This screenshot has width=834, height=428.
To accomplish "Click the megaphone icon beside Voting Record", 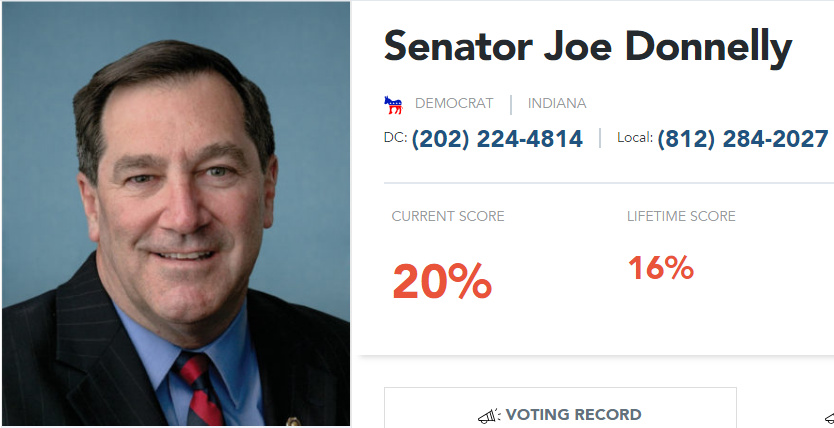I will click(x=488, y=415).
